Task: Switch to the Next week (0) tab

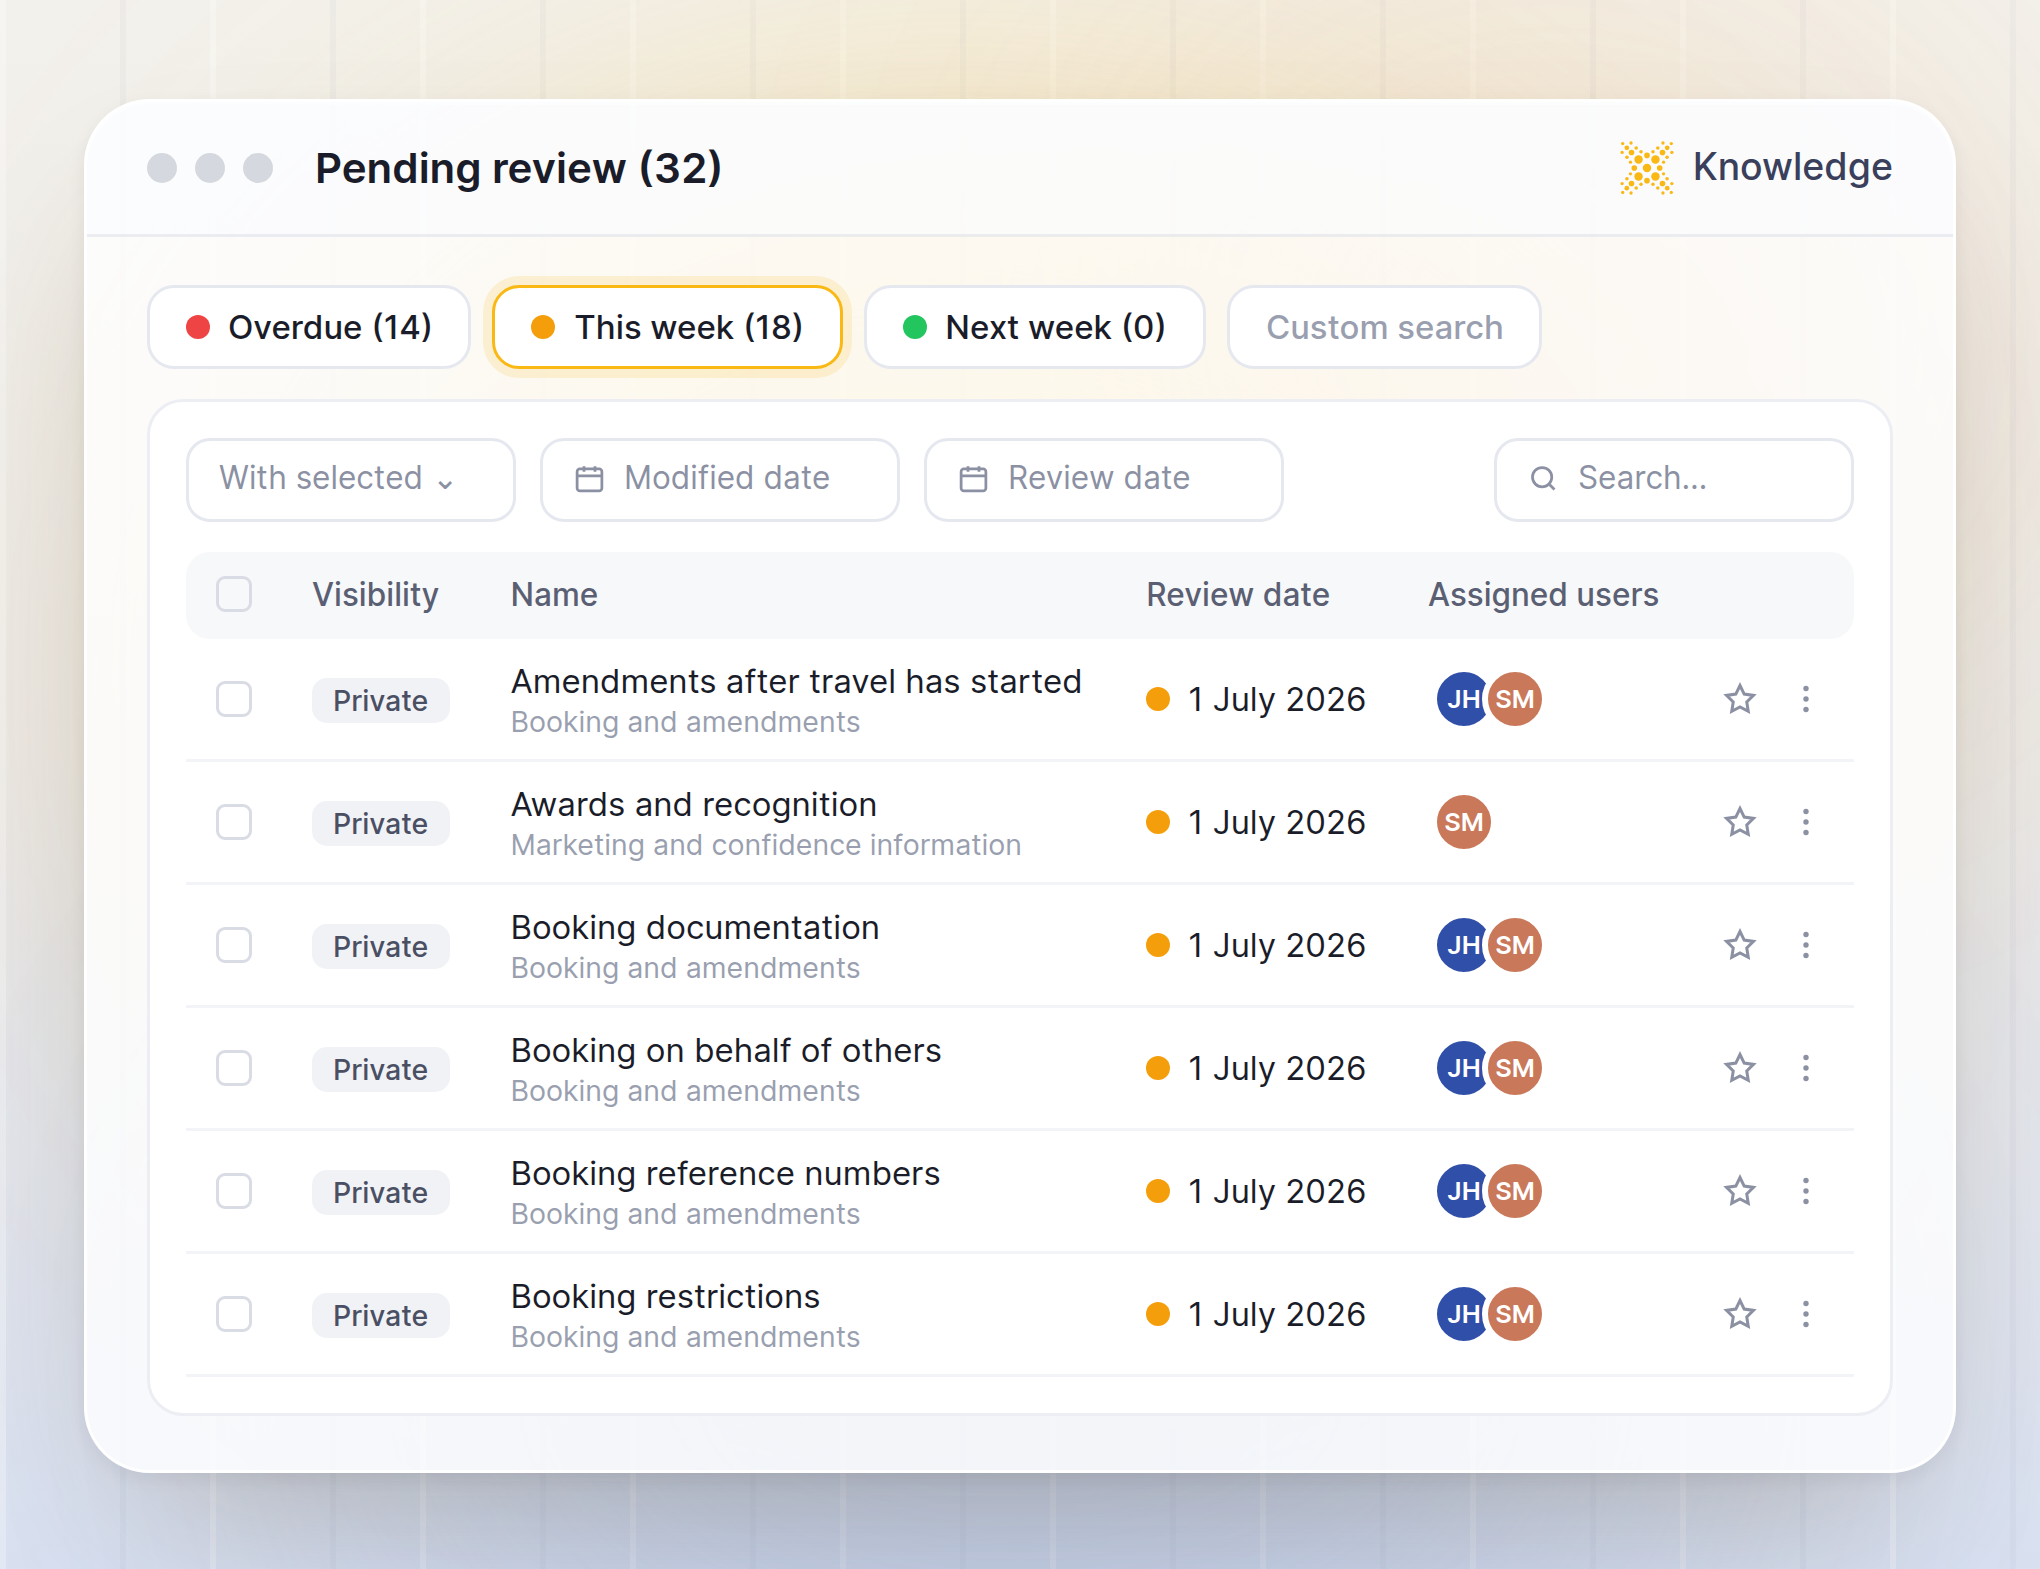Action: [x=1035, y=327]
